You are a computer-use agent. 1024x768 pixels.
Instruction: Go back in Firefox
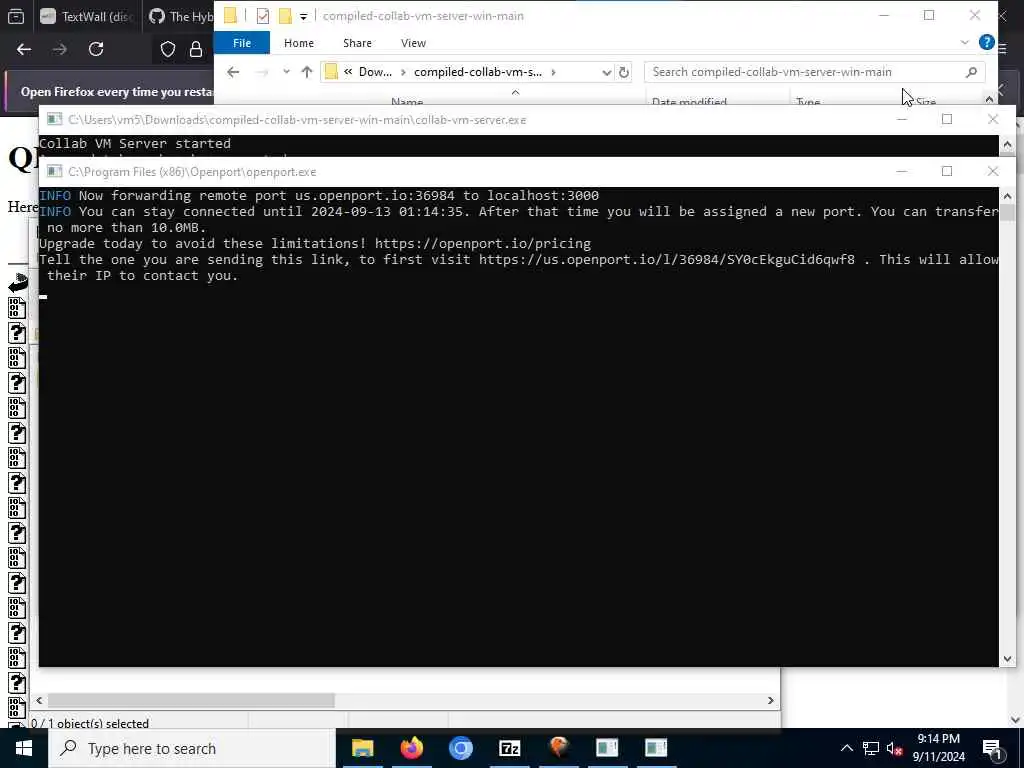tap(24, 49)
